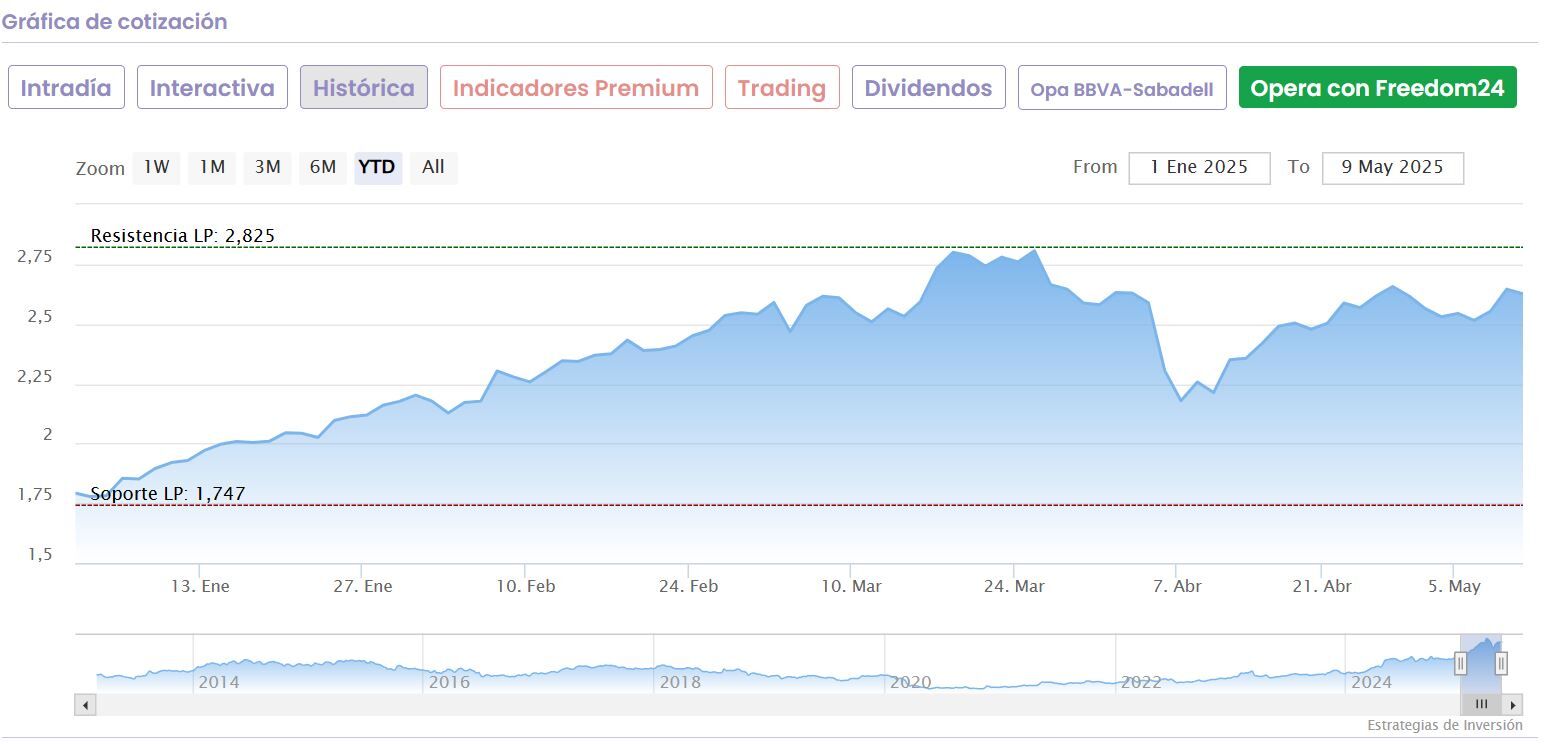The image size is (1555, 744).
Task: Select the Histórica tab
Action: pyautogui.click(x=364, y=88)
